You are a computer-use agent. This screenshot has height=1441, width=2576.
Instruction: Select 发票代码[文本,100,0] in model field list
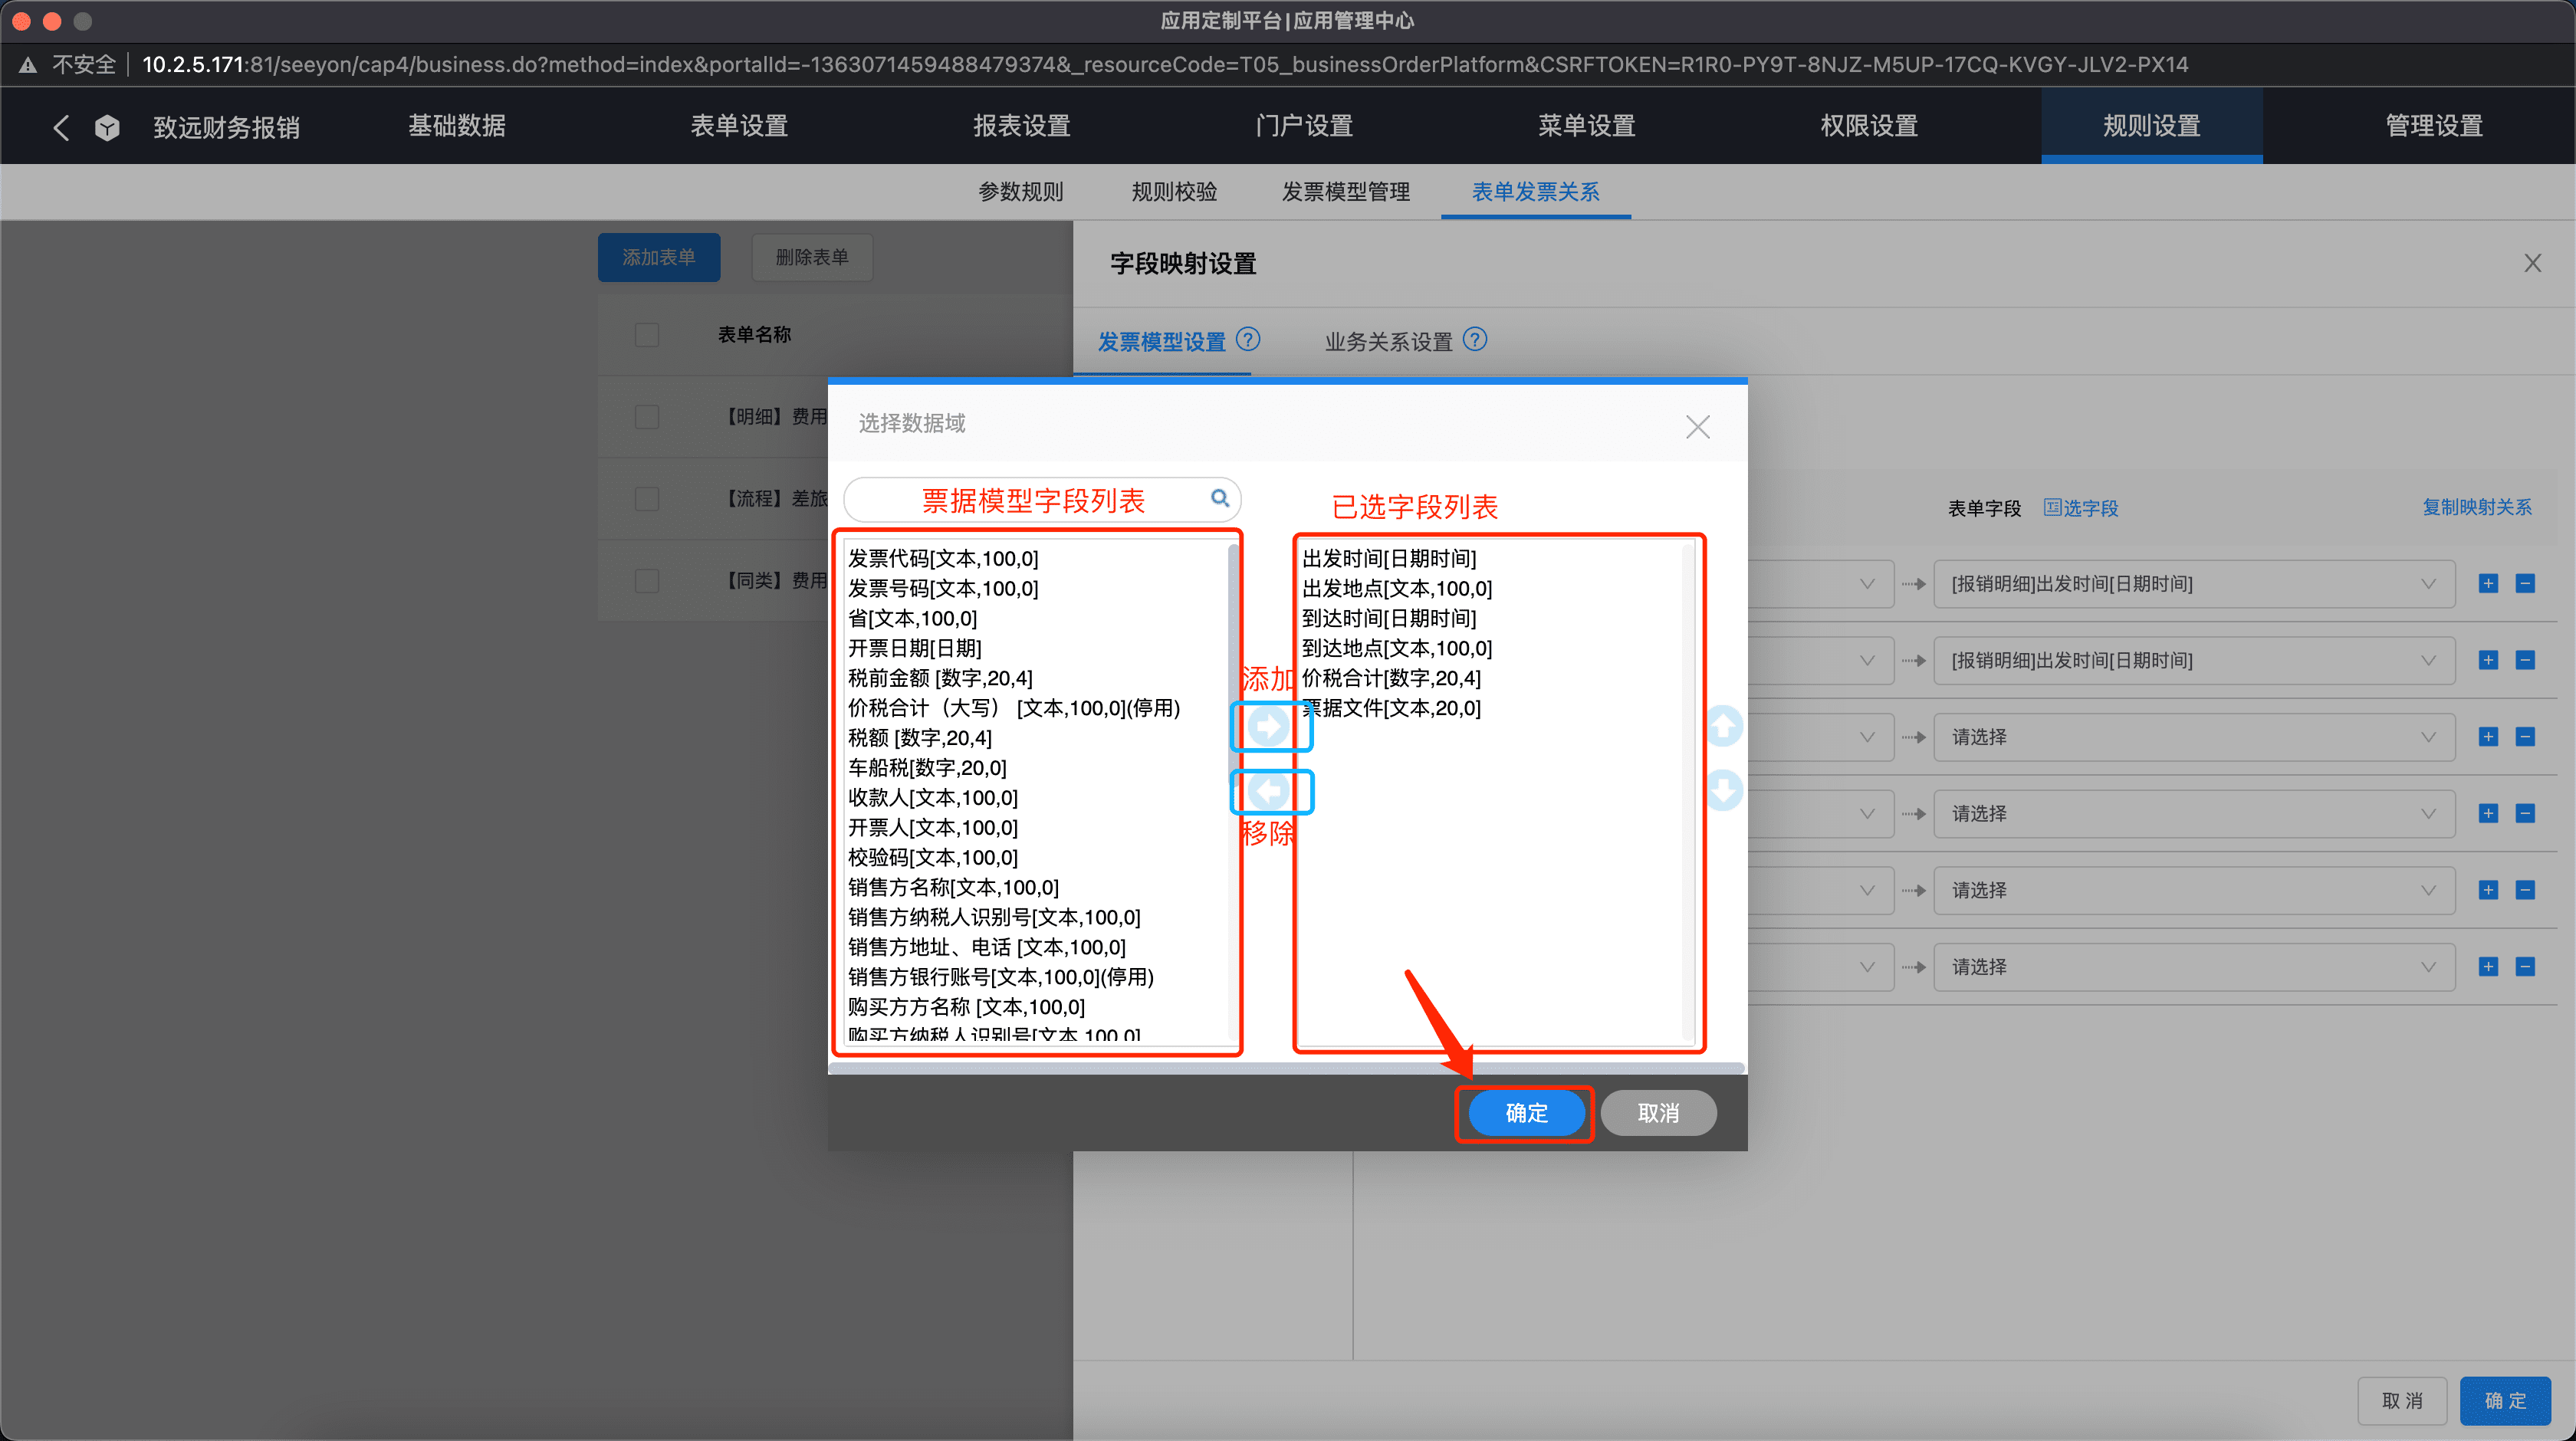click(943, 558)
